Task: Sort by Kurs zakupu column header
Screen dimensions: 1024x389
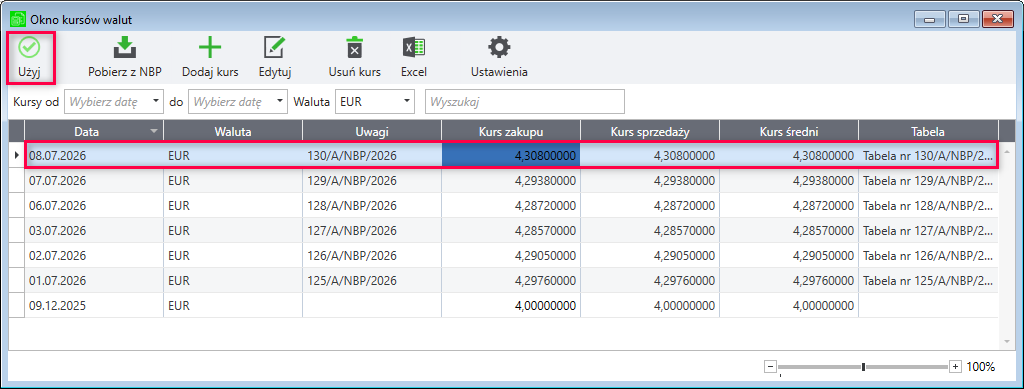Action: pos(511,132)
